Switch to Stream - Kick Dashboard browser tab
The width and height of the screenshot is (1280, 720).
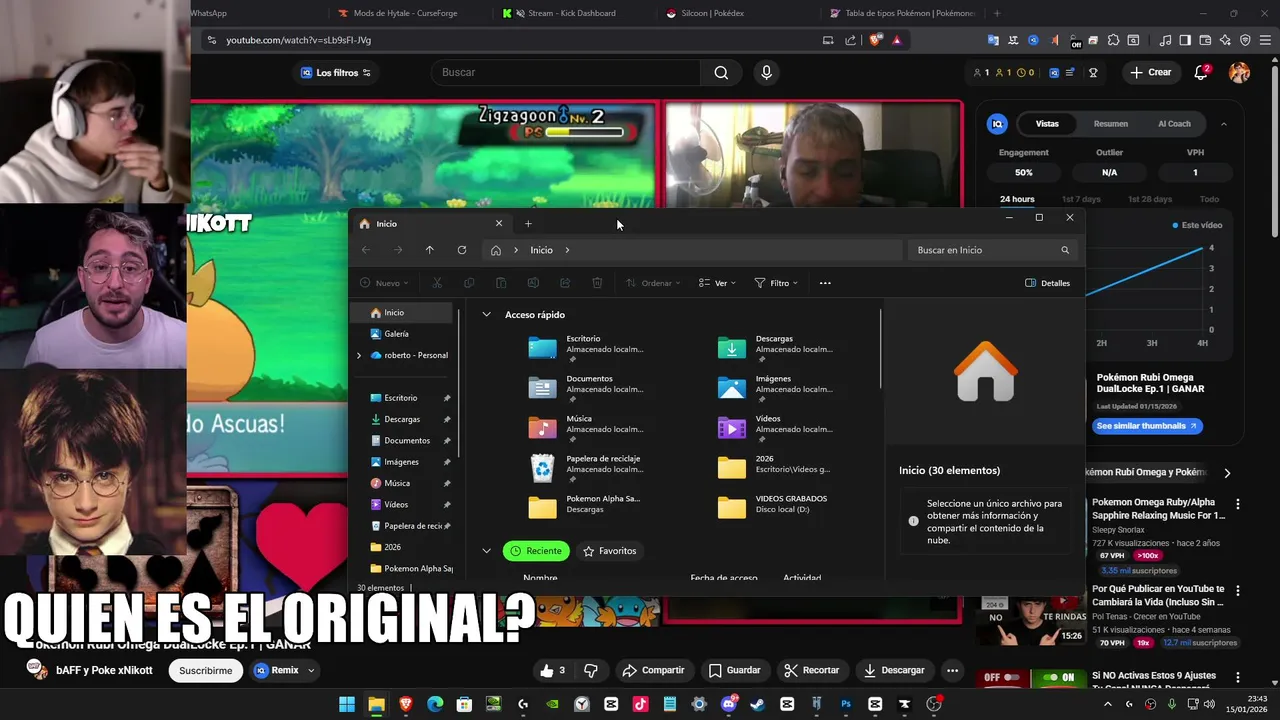[x=572, y=13]
